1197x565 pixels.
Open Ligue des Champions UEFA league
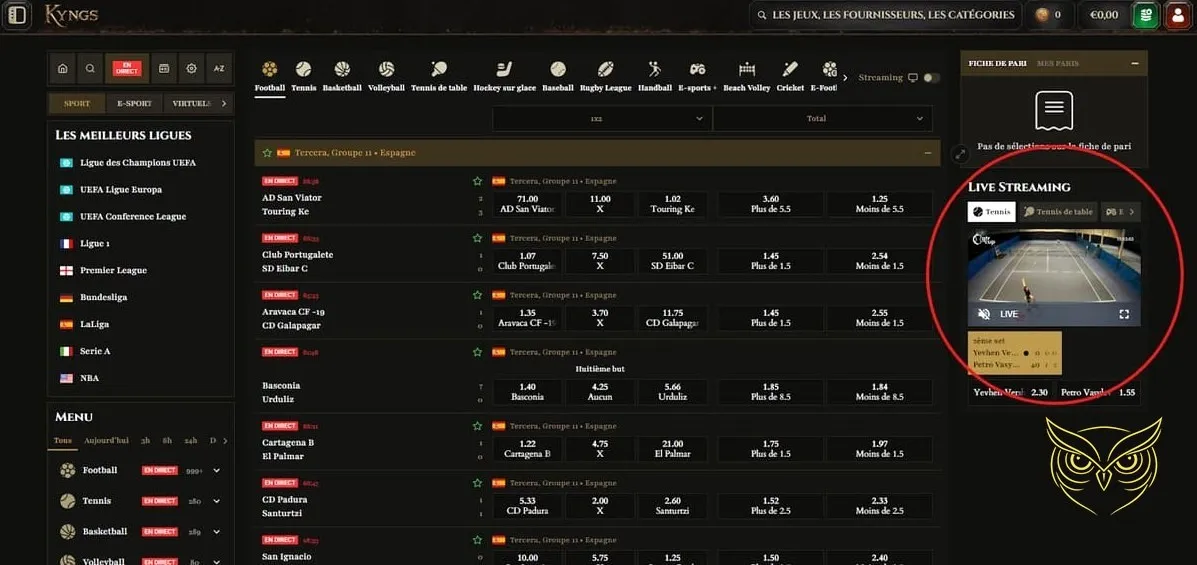[x=138, y=163]
